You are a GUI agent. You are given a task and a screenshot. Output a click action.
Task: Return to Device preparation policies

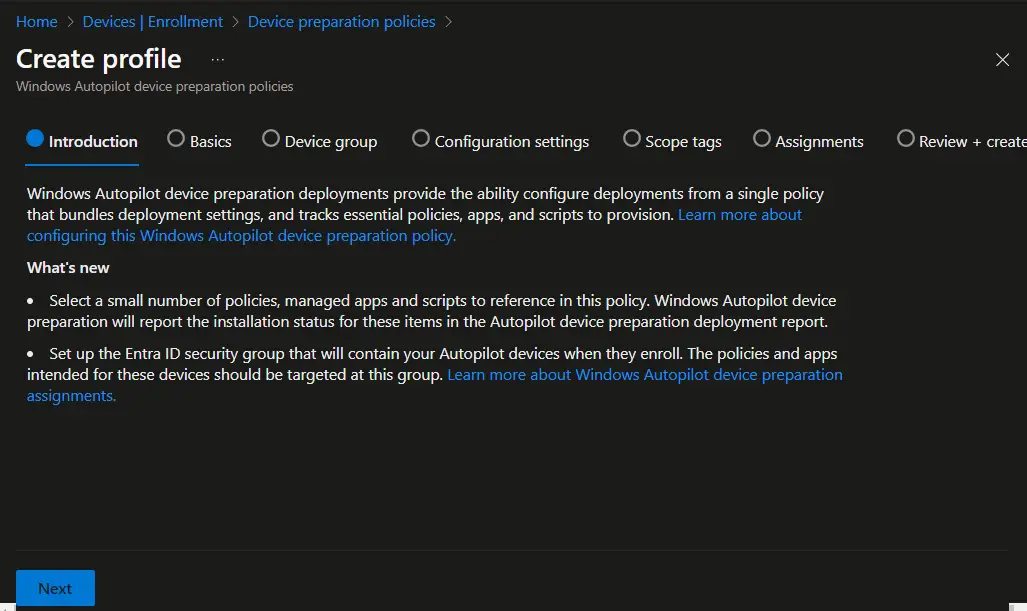tap(341, 21)
